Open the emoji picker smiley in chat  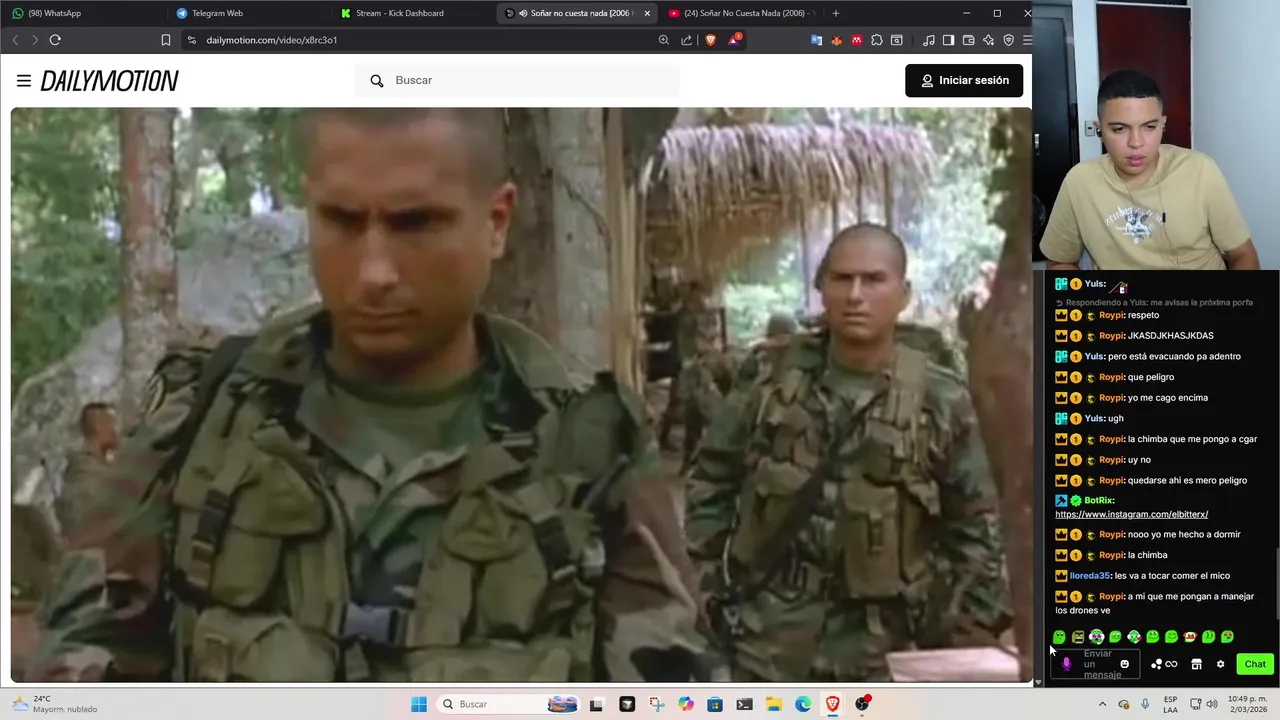click(1124, 664)
